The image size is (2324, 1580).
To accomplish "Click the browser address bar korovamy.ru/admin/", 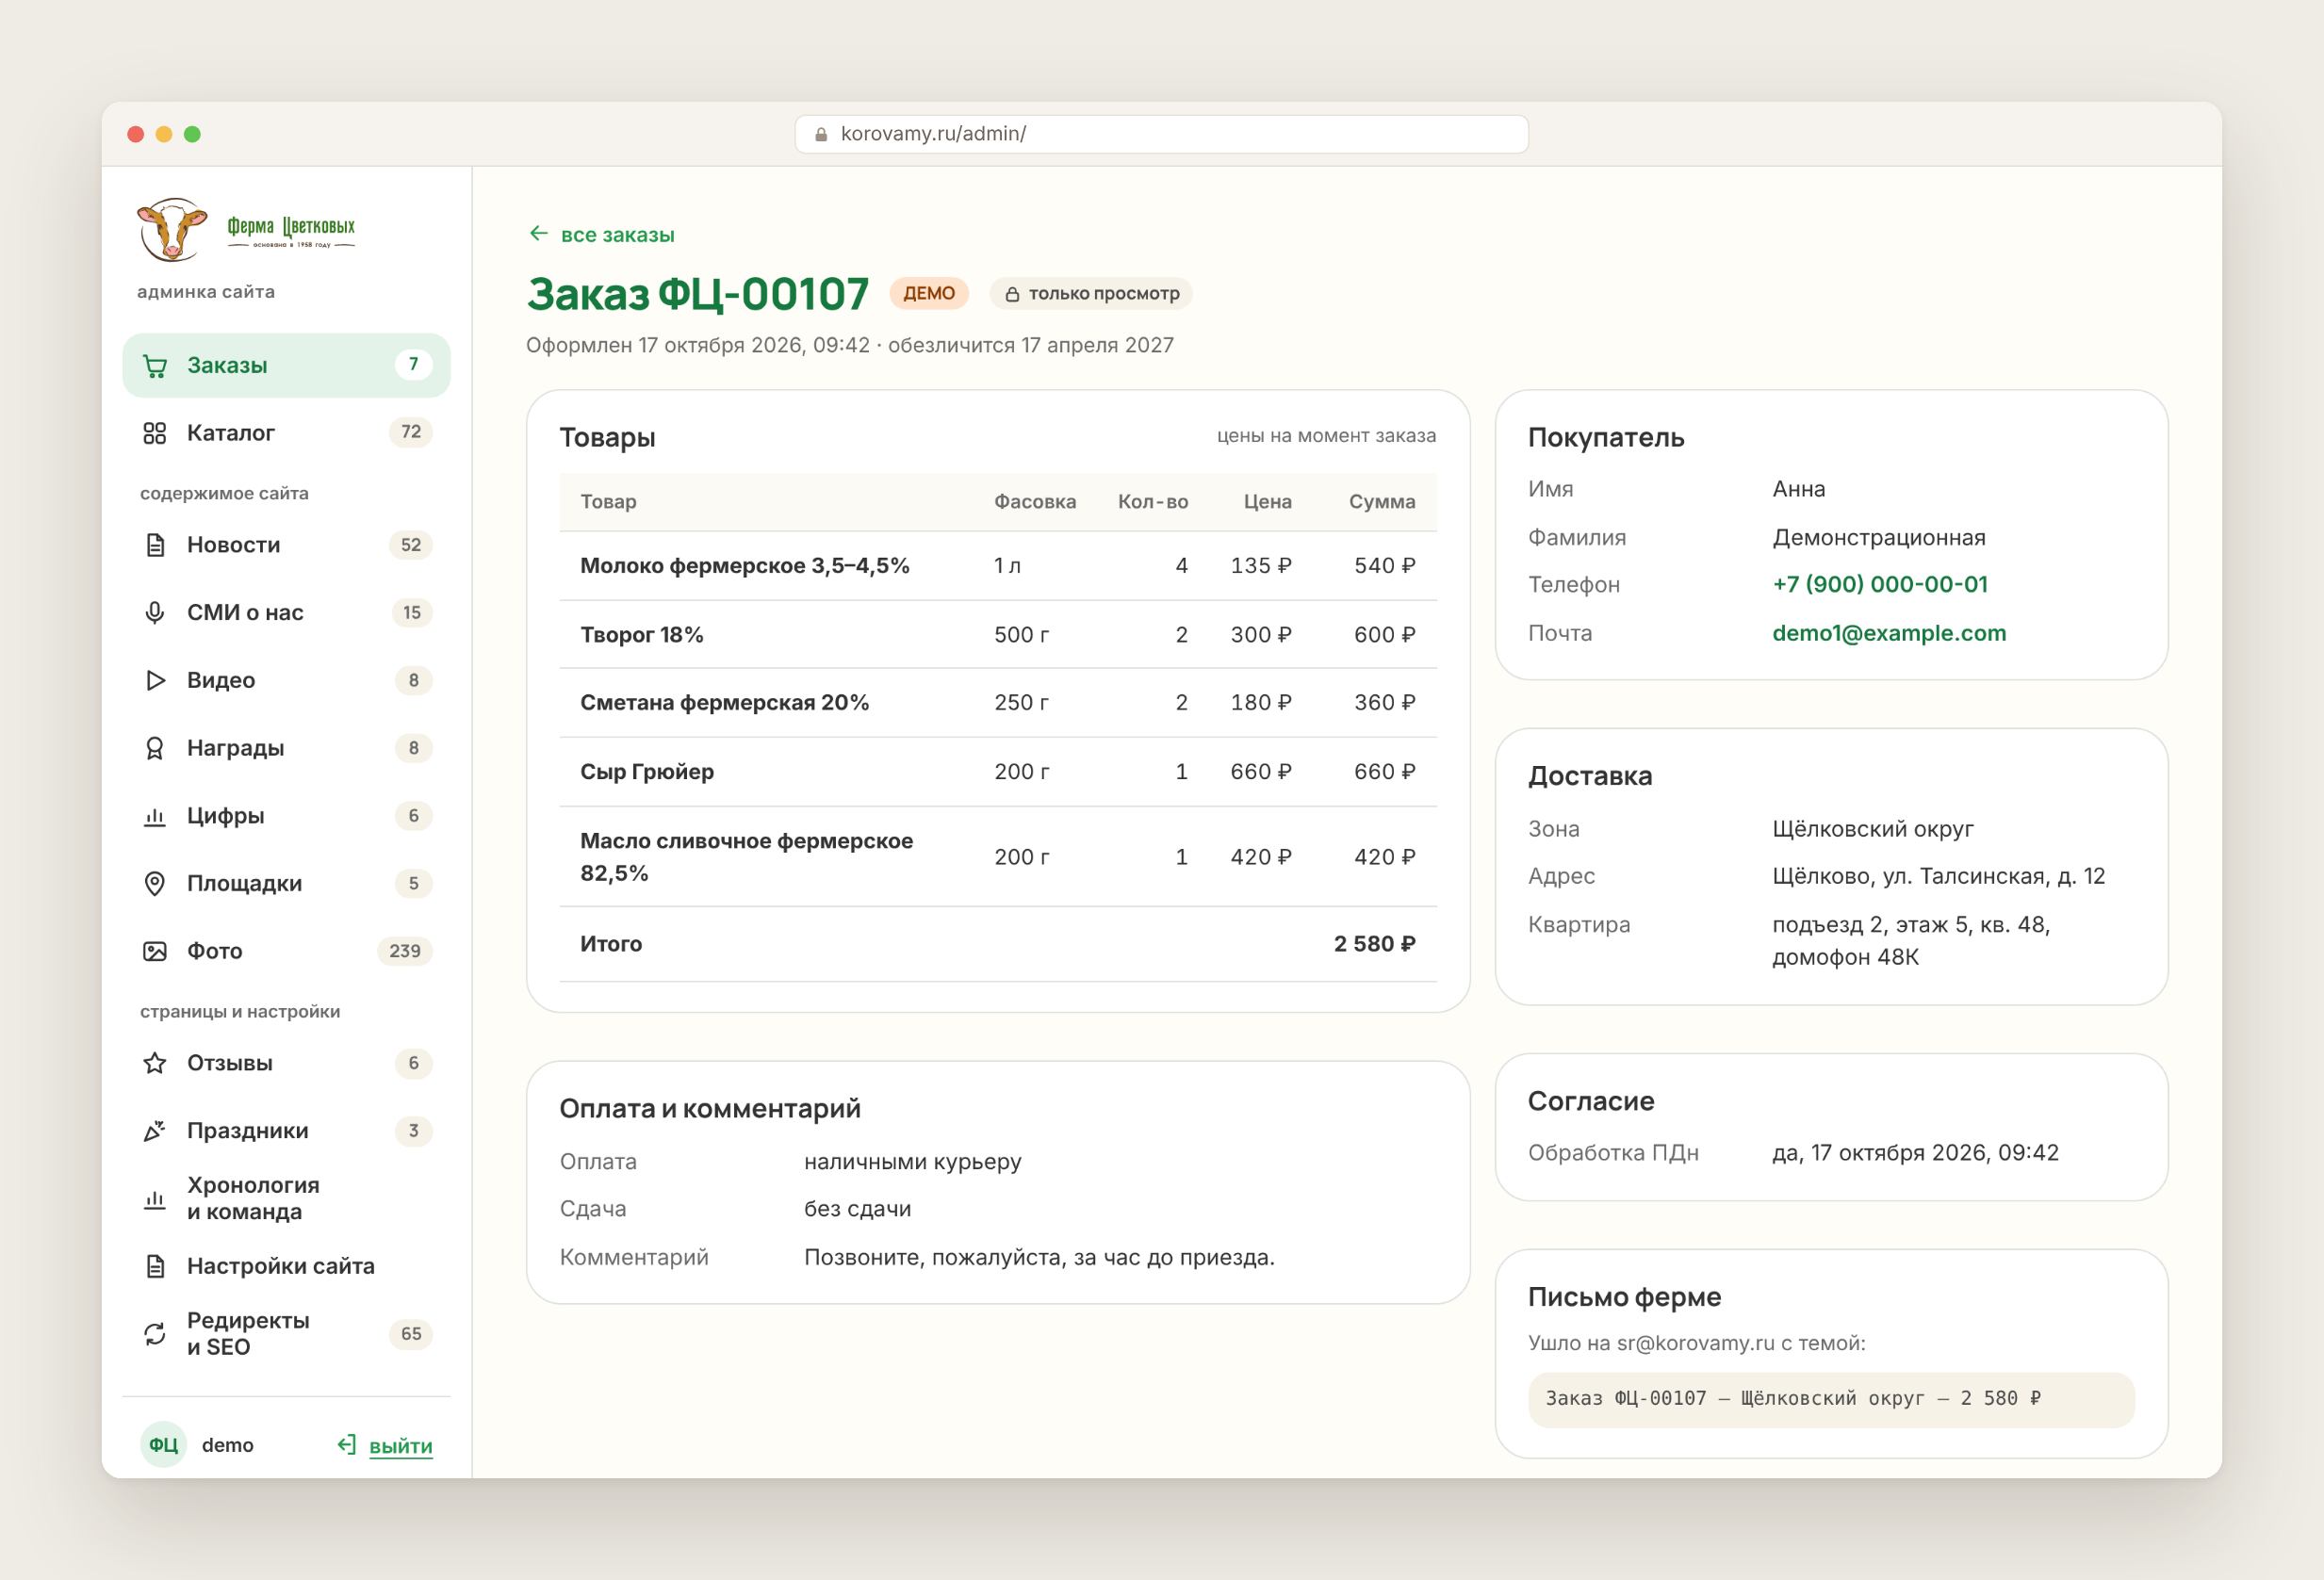I will click(x=1161, y=134).
